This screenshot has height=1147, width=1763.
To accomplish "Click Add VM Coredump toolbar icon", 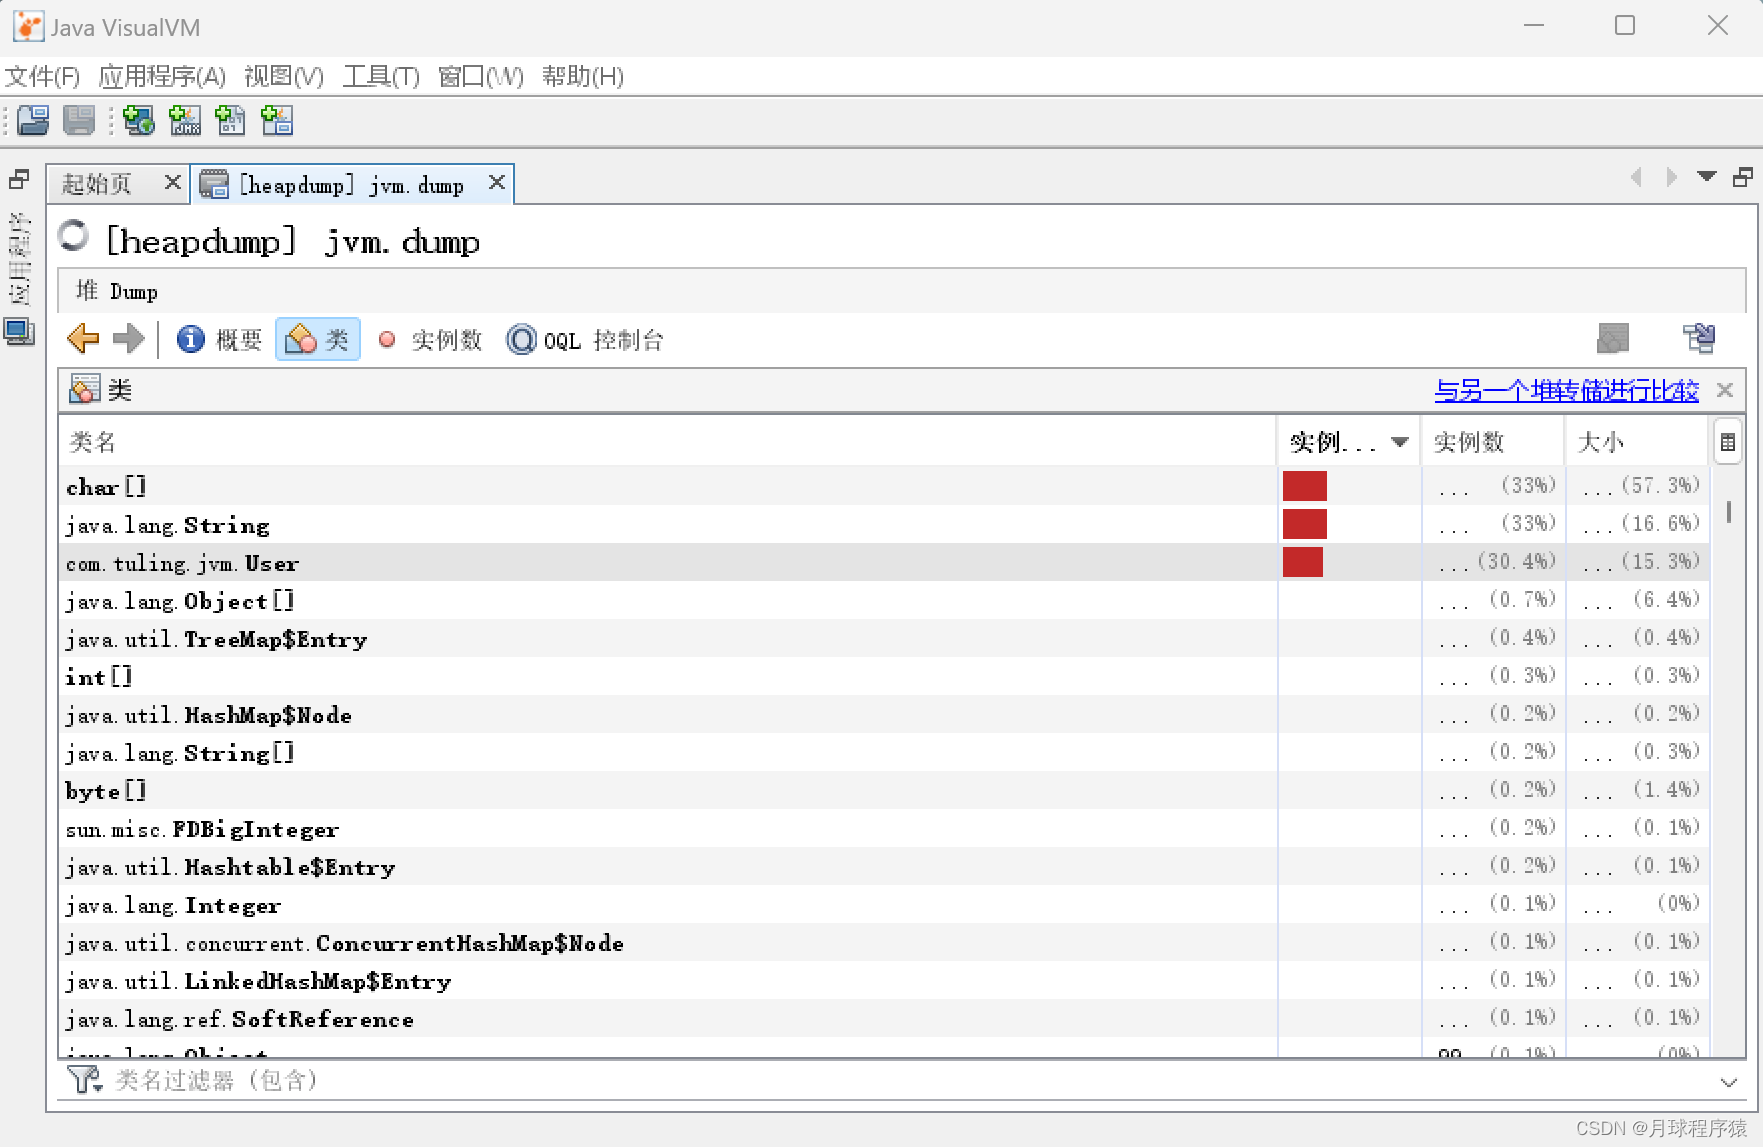I will coord(231,121).
